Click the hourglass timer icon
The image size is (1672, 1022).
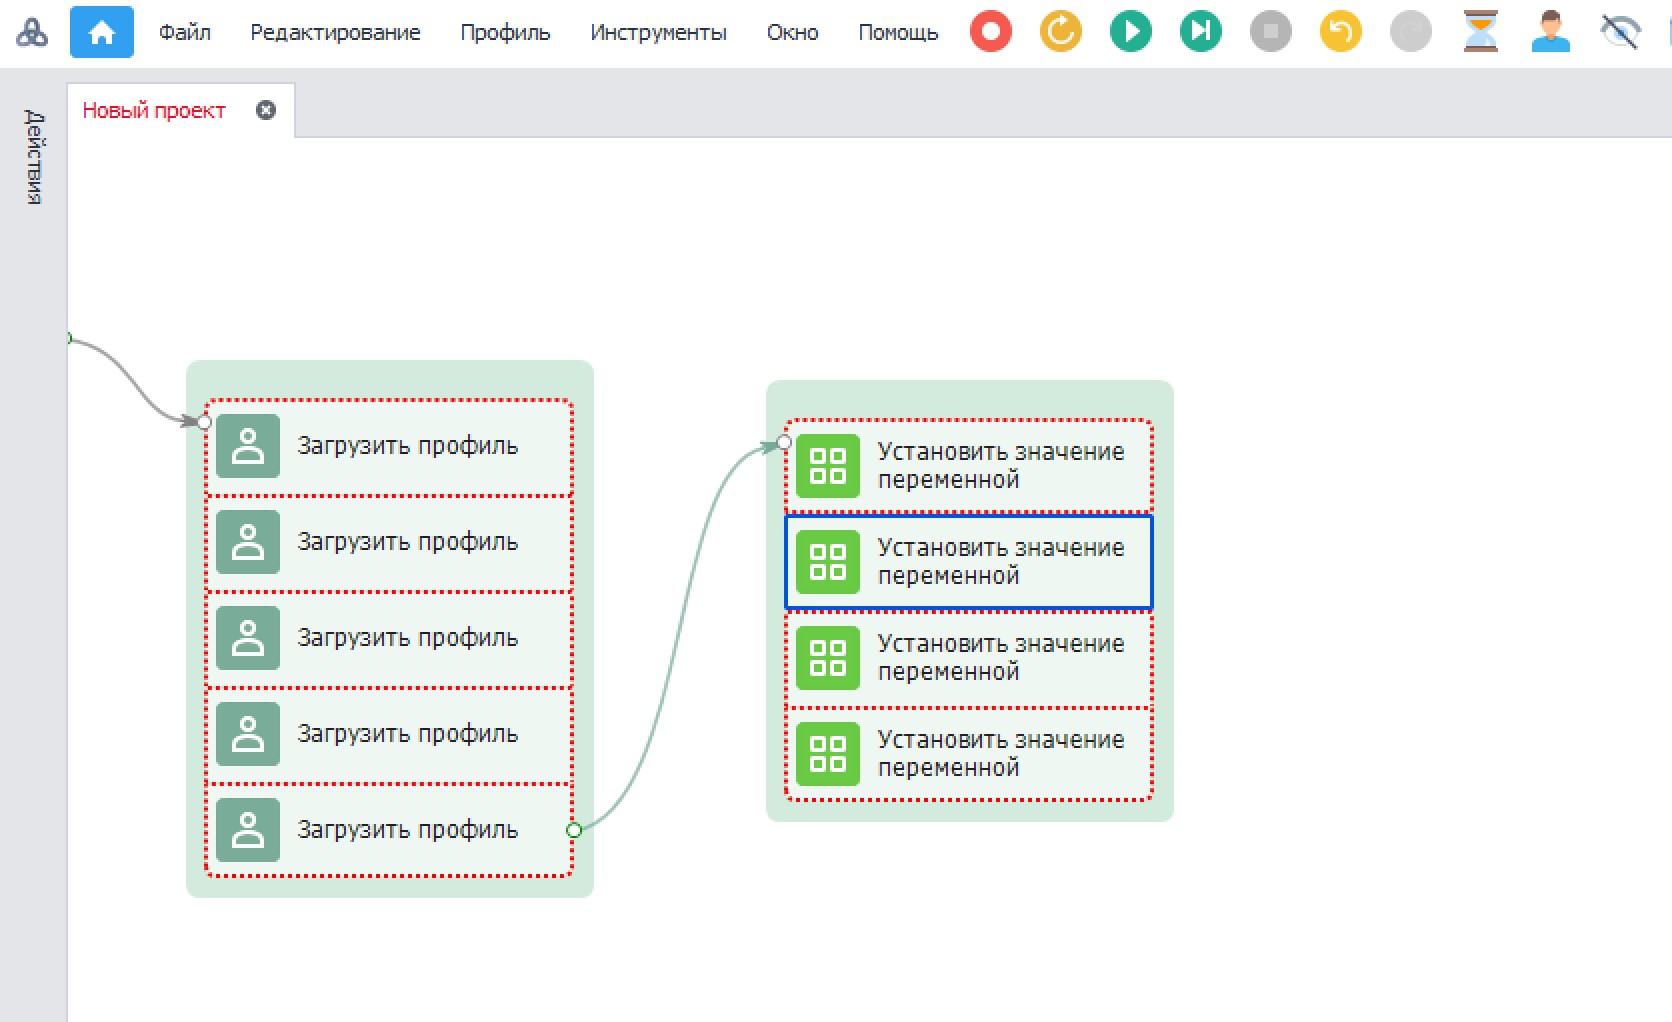click(1480, 32)
